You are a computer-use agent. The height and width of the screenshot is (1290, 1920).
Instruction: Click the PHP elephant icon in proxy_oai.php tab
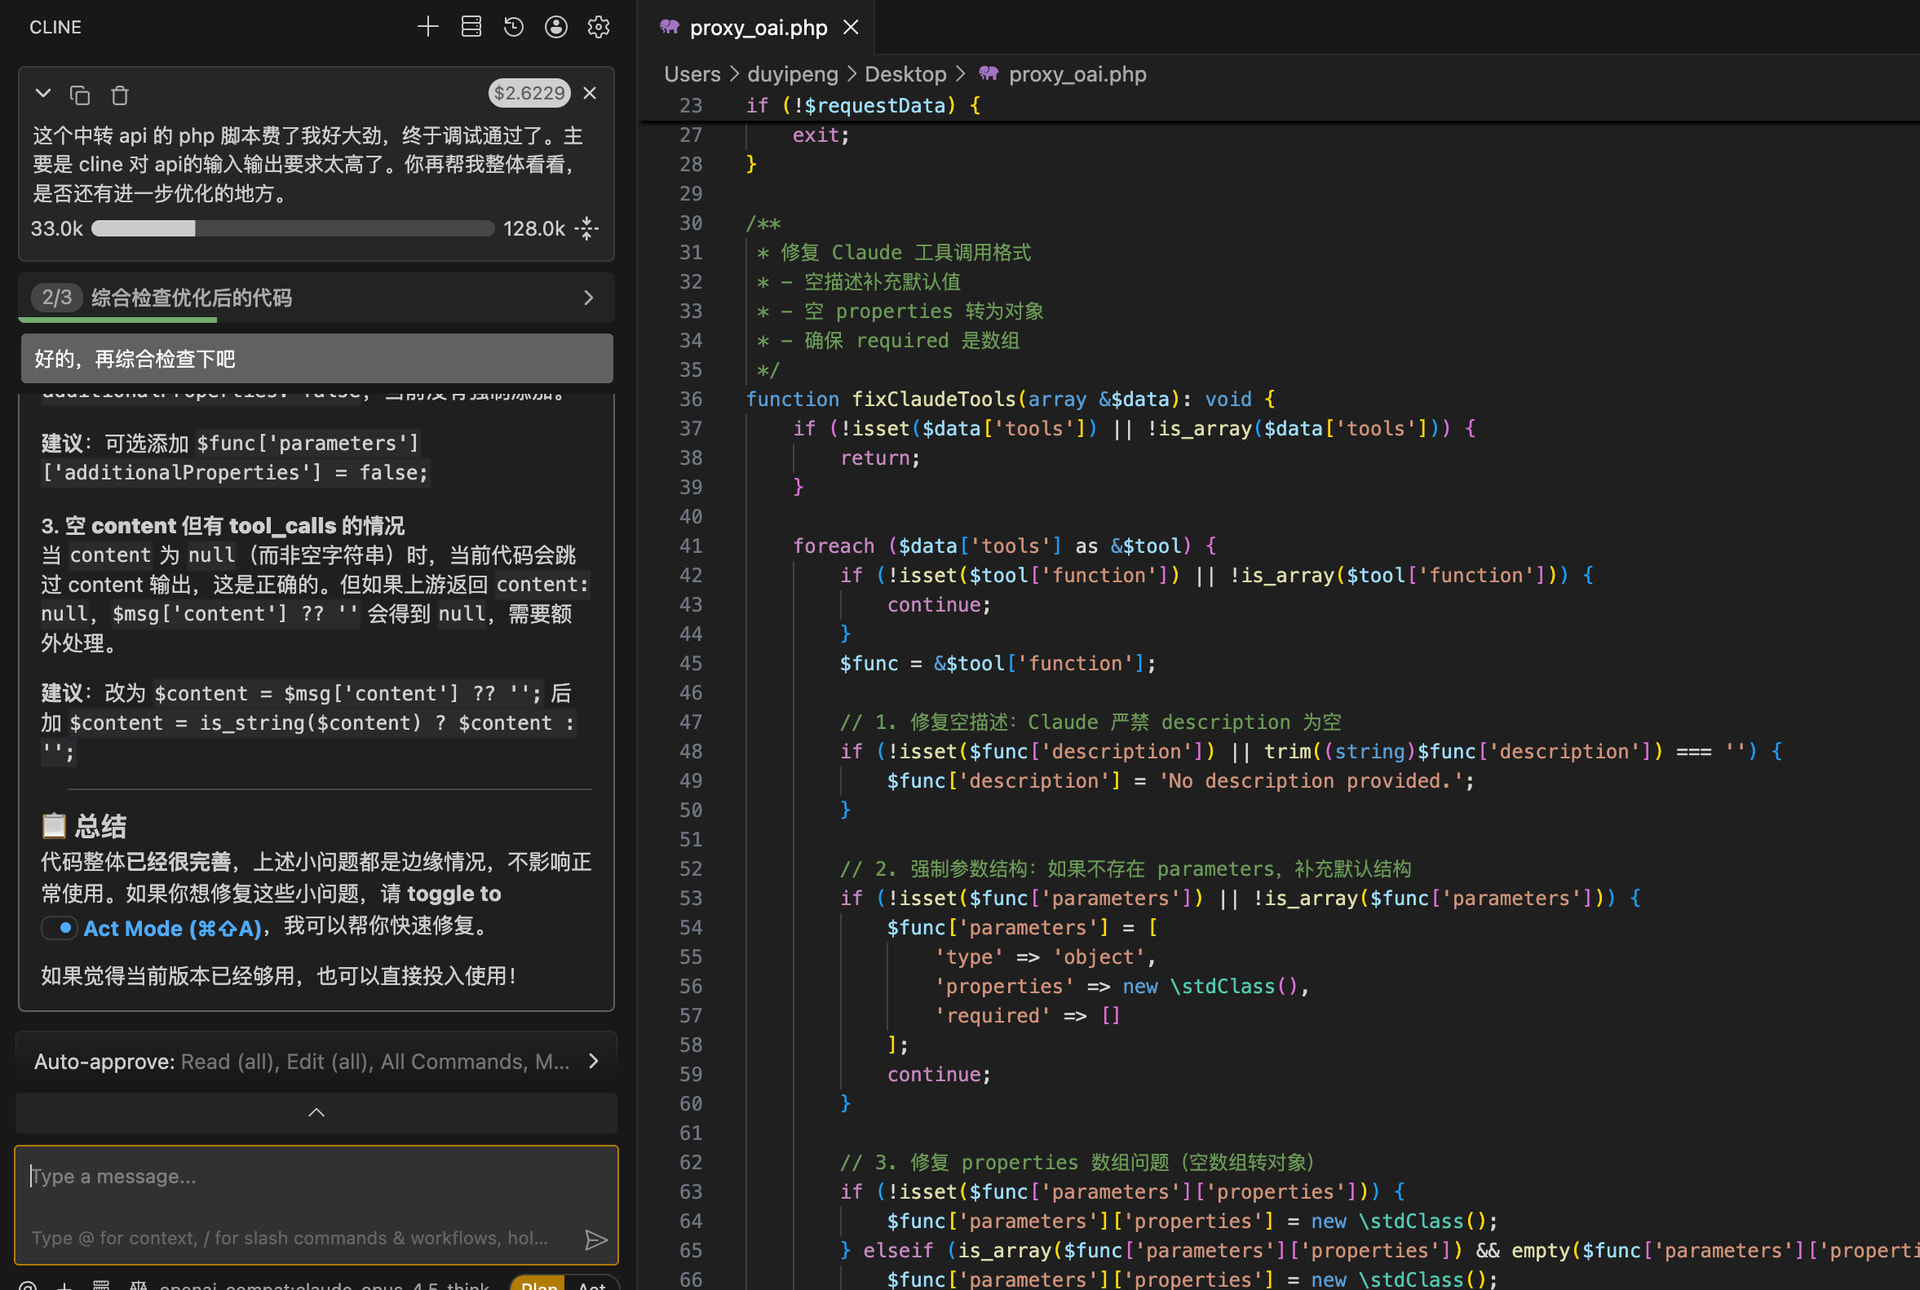coord(669,27)
